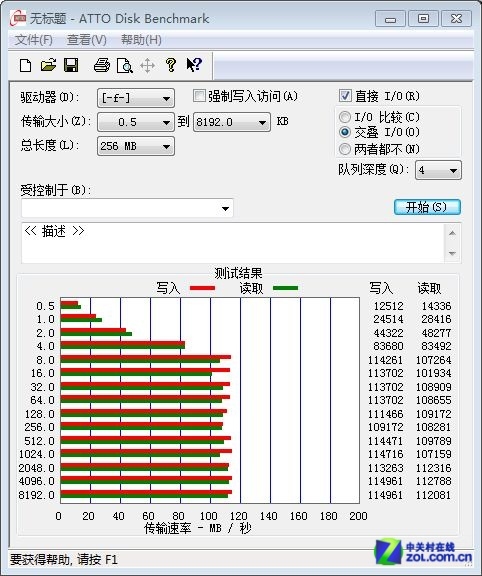The height and width of the screenshot is (576, 482).
Task: Enable the 强制写入访问 checkbox
Action: [x=199, y=96]
